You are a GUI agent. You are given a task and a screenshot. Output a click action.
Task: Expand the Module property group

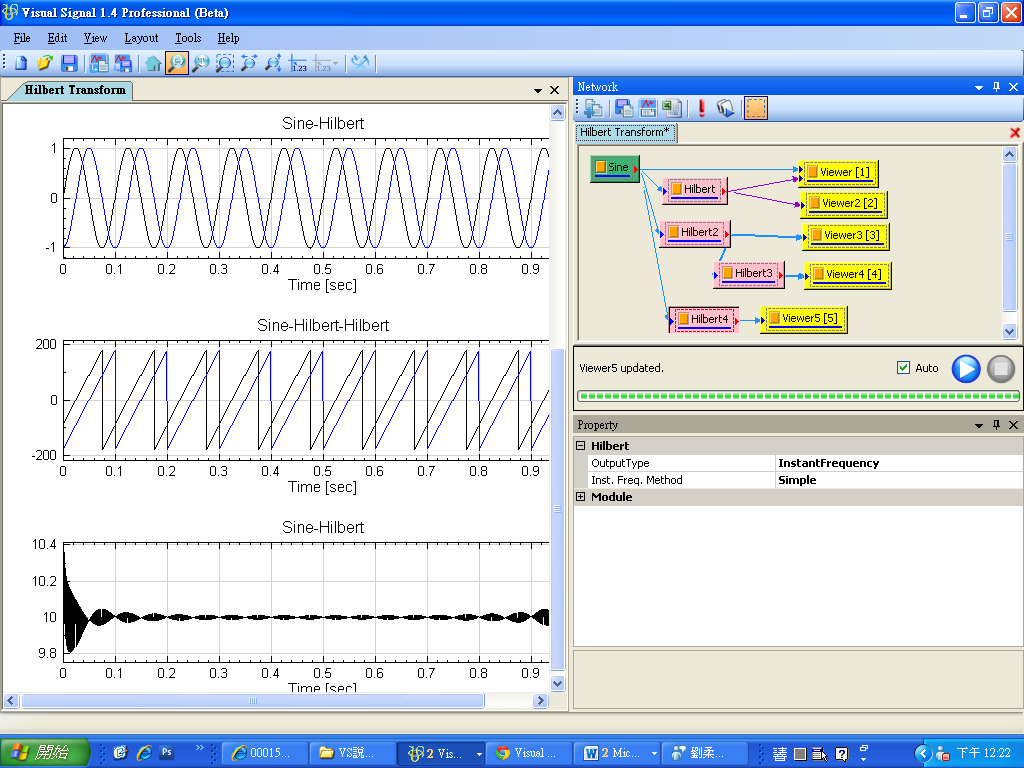click(x=581, y=497)
